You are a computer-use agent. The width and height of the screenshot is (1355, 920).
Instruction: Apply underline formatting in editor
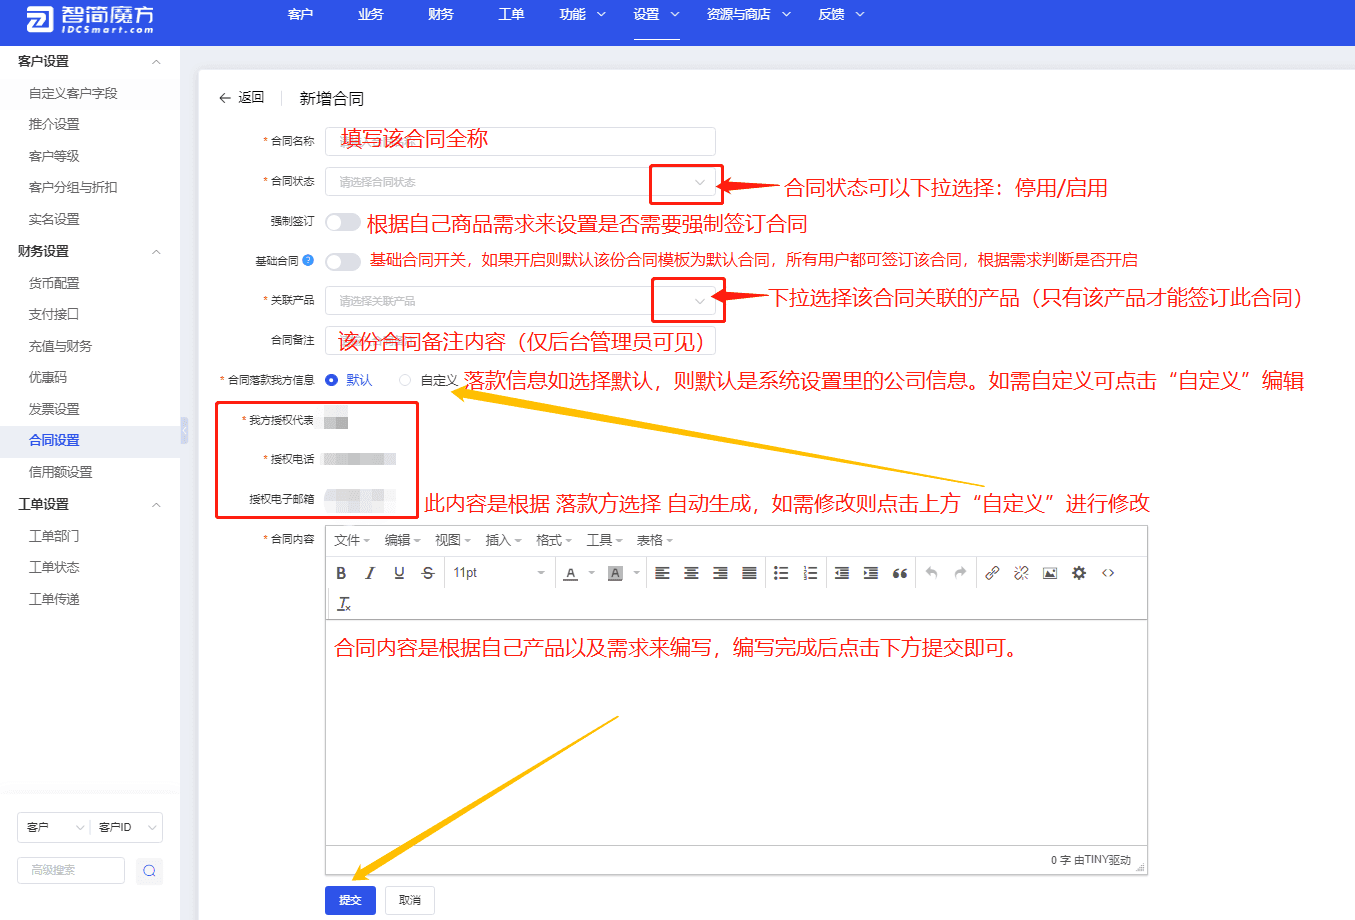pyautogui.click(x=399, y=573)
